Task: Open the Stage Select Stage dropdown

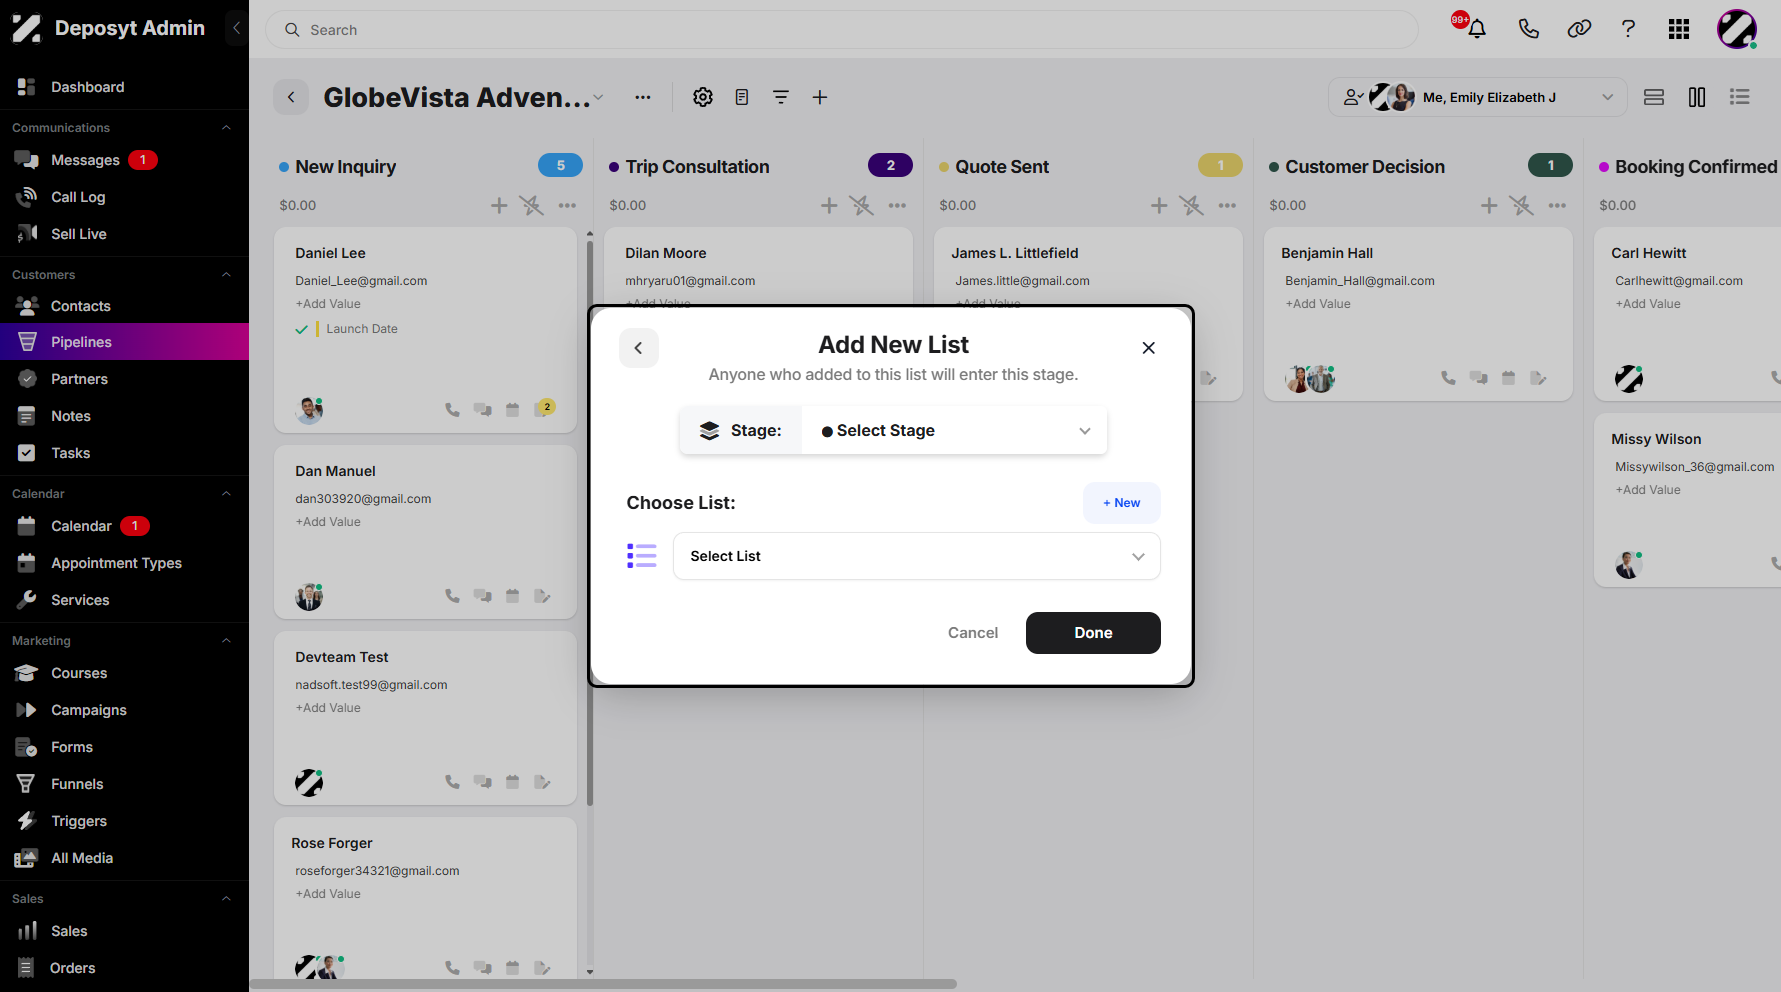Action: coord(954,430)
